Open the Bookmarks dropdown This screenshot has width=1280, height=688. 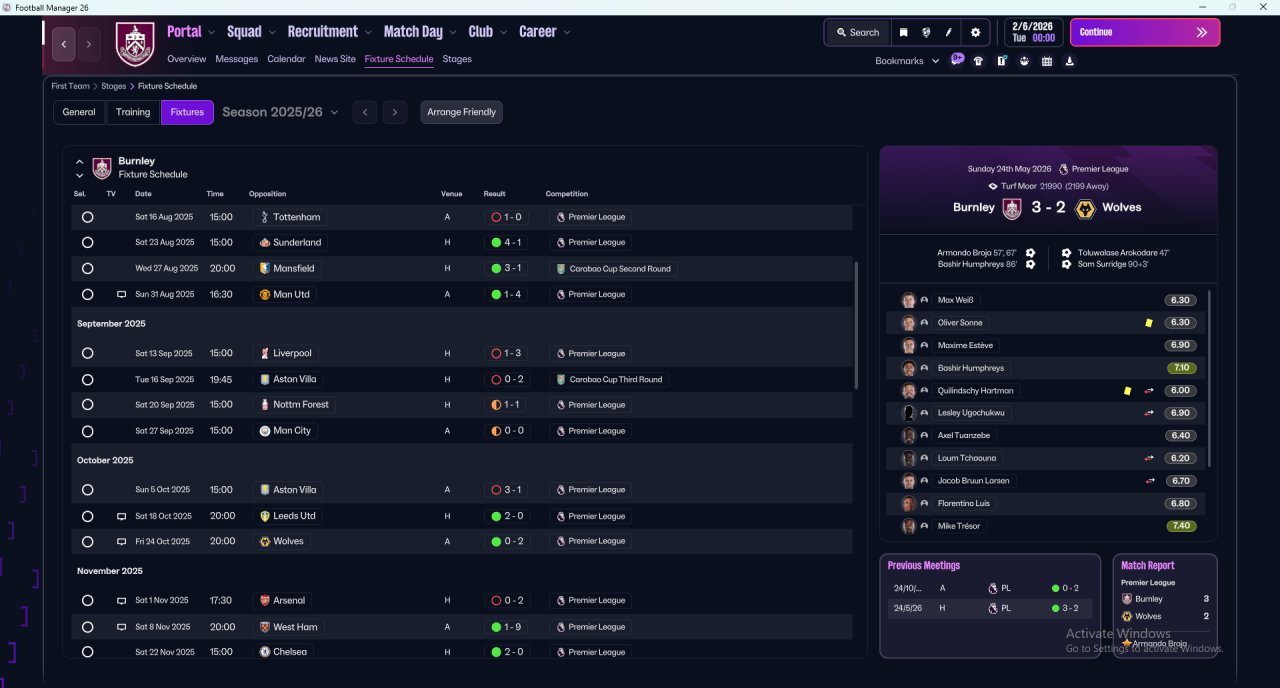pyautogui.click(x=907, y=61)
